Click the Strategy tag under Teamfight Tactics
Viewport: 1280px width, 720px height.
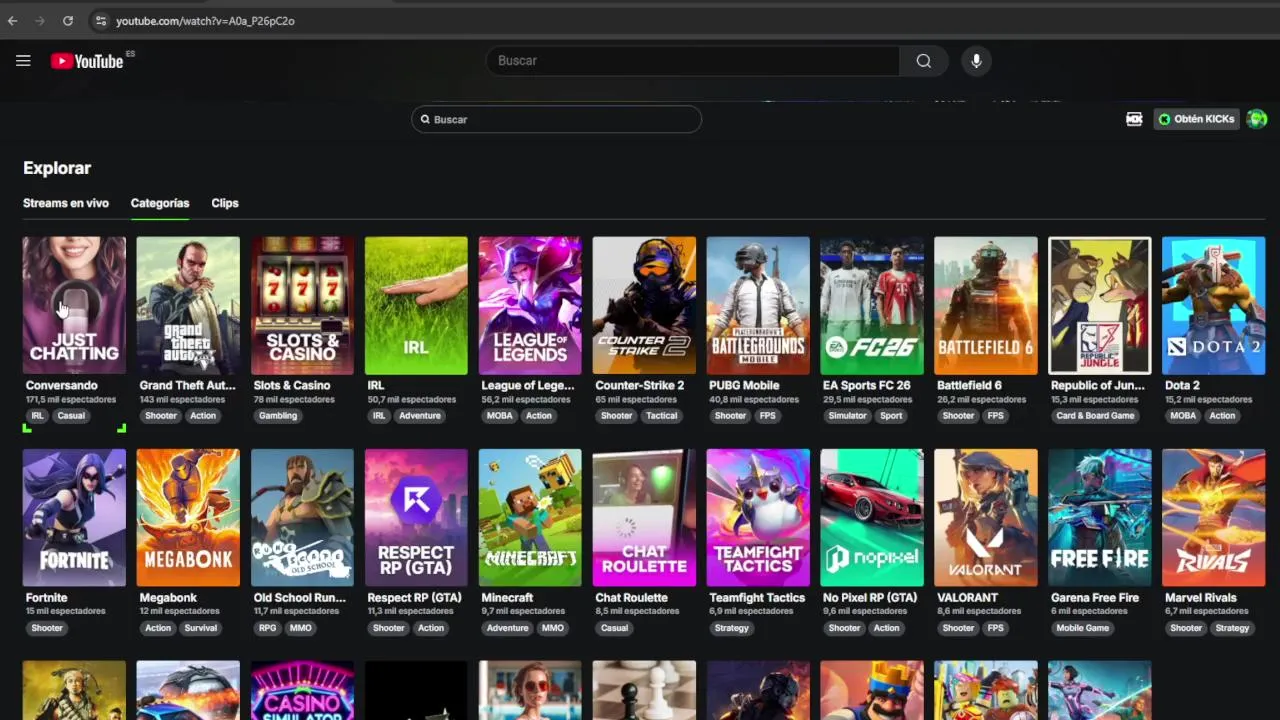(732, 628)
